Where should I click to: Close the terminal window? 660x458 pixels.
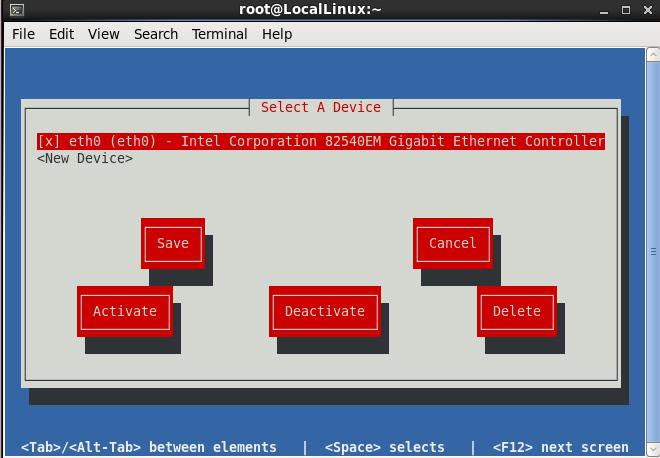648,10
